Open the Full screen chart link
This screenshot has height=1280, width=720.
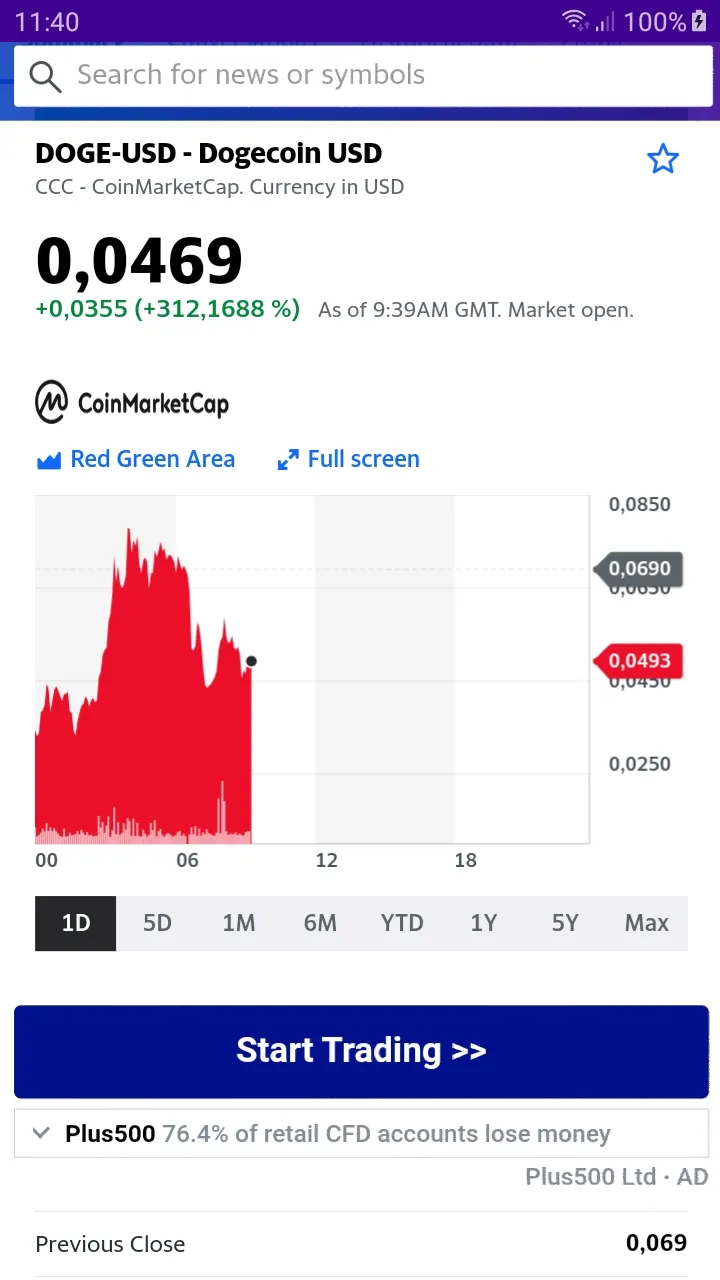(x=363, y=459)
